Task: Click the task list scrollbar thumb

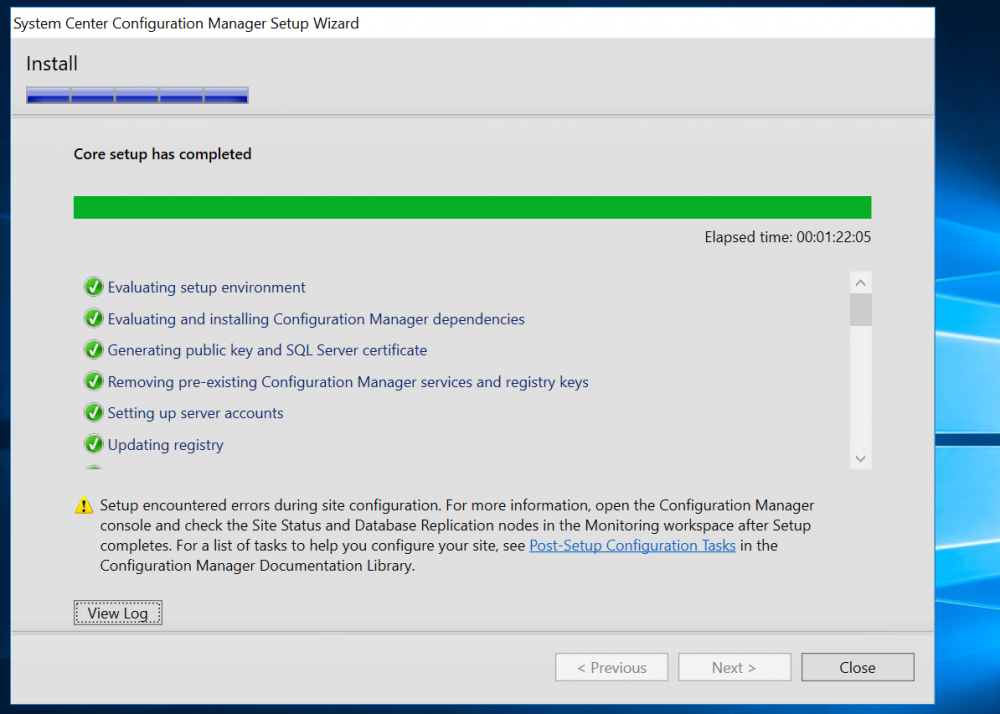Action: [860, 310]
